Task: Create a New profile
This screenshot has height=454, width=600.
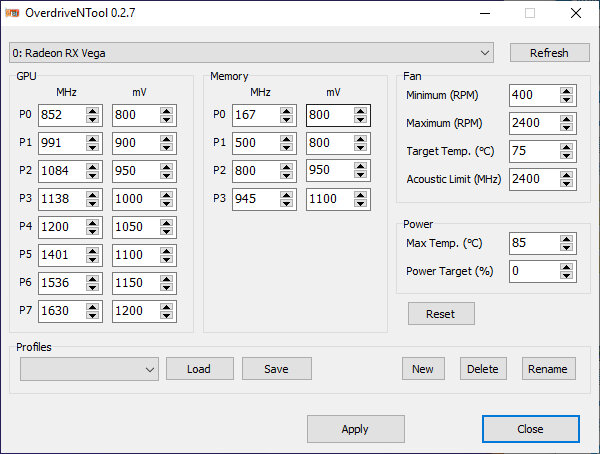Action: (423, 369)
